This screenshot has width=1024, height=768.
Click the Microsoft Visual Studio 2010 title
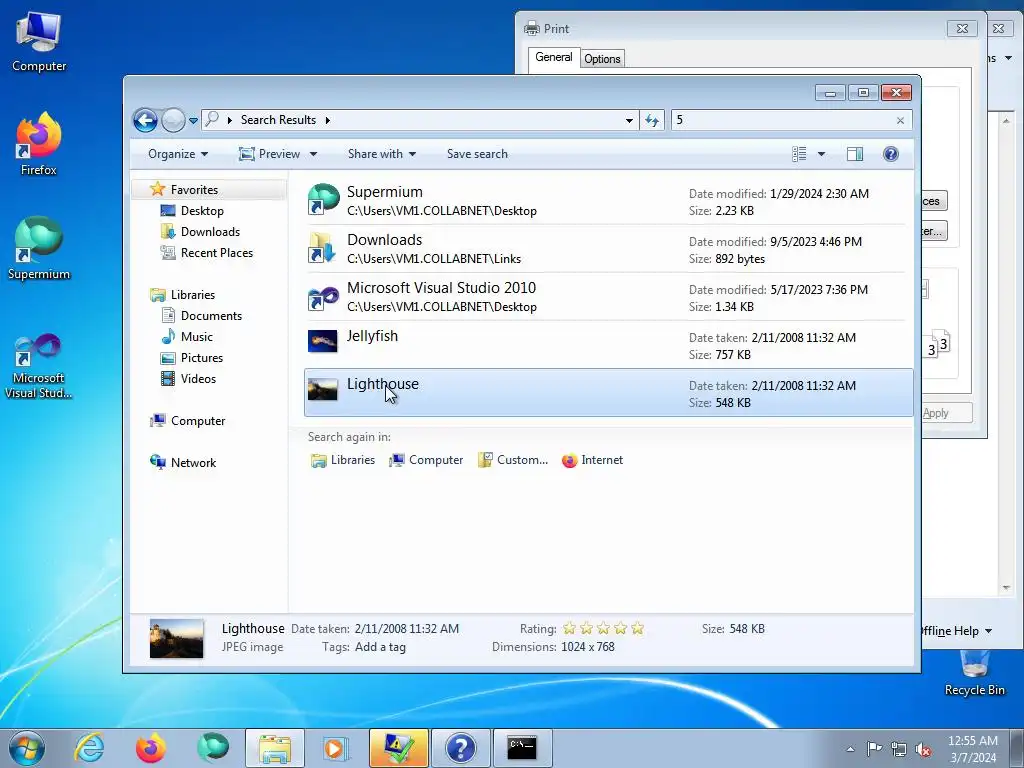click(441, 288)
